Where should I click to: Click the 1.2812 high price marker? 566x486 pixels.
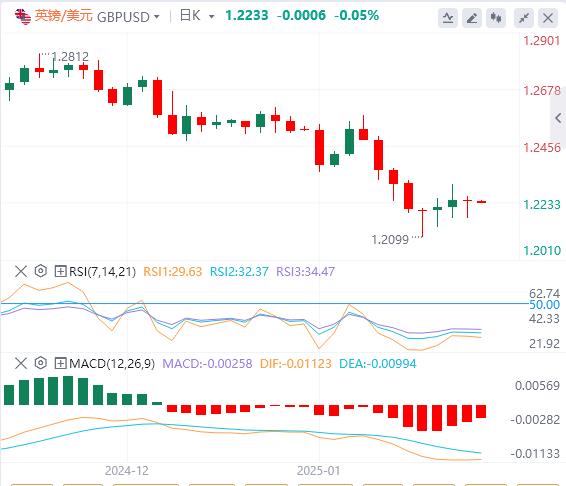(x=70, y=57)
